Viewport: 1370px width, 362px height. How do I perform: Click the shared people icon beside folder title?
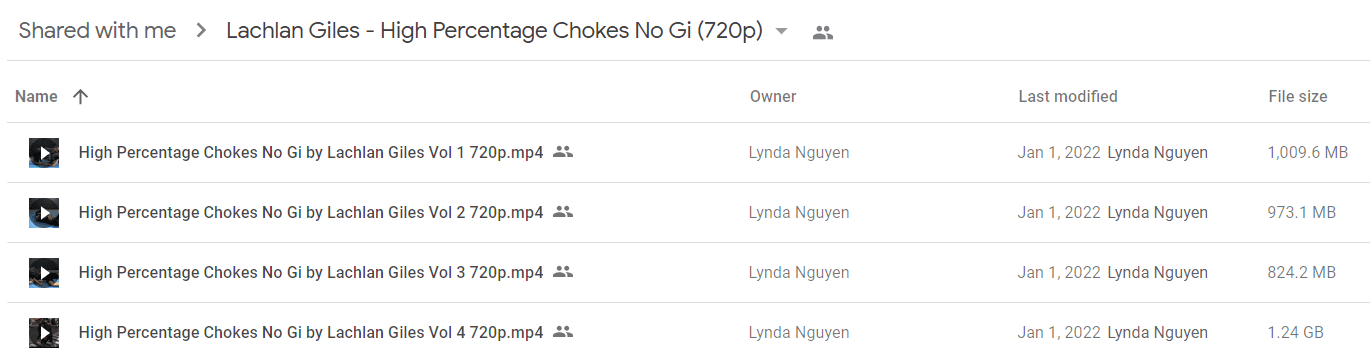click(x=823, y=32)
